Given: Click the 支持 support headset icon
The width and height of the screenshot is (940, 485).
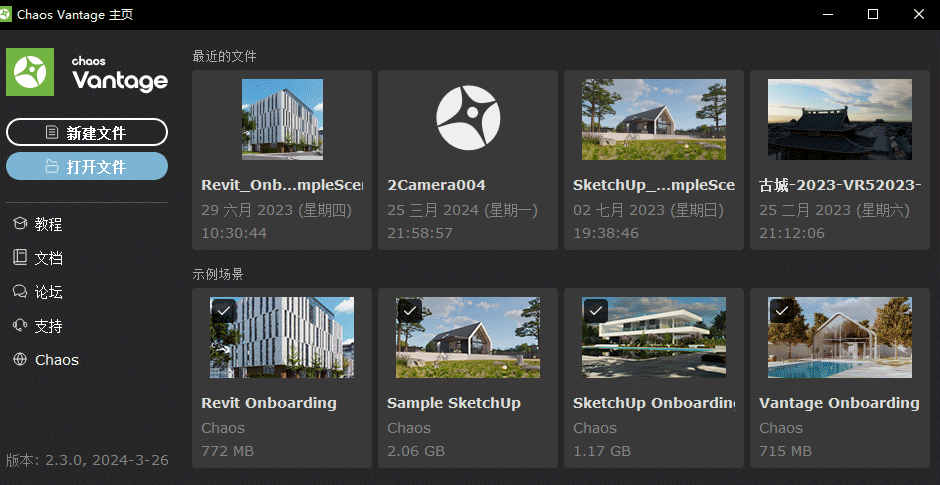Looking at the screenshot, I should [19, 326].
